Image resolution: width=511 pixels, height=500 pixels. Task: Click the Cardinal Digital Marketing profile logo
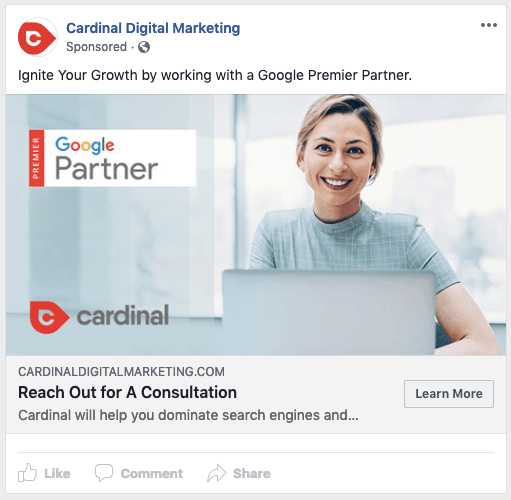[x=37, y=37]
